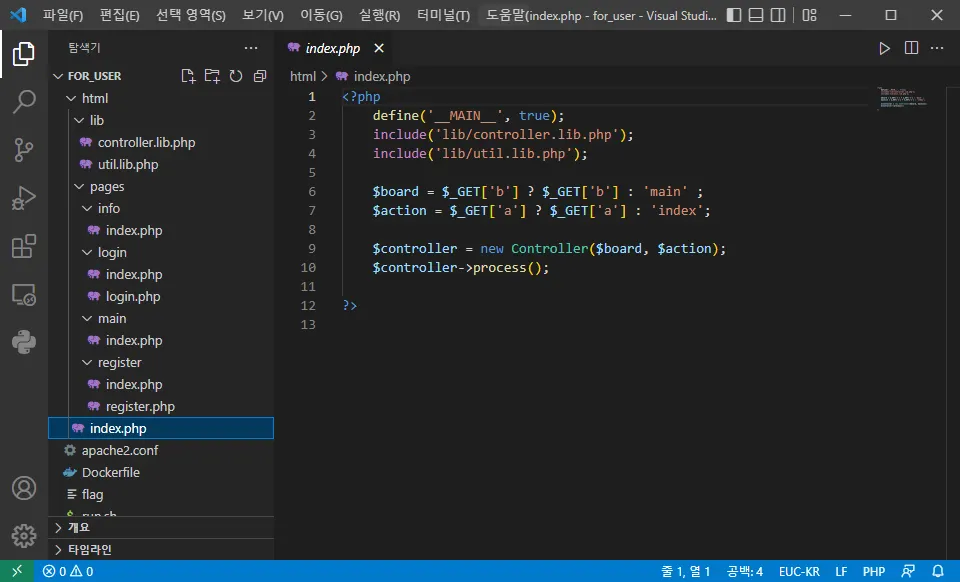Toggle the bottom panel visibility
This screenshot has height=582, width=960.
[757, 15]
